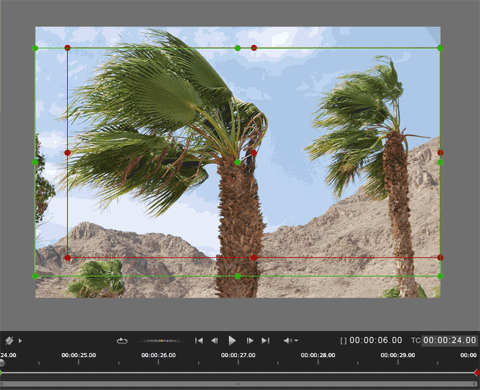Step forward one frame
The image size is (480, 390).
[249, 340]
